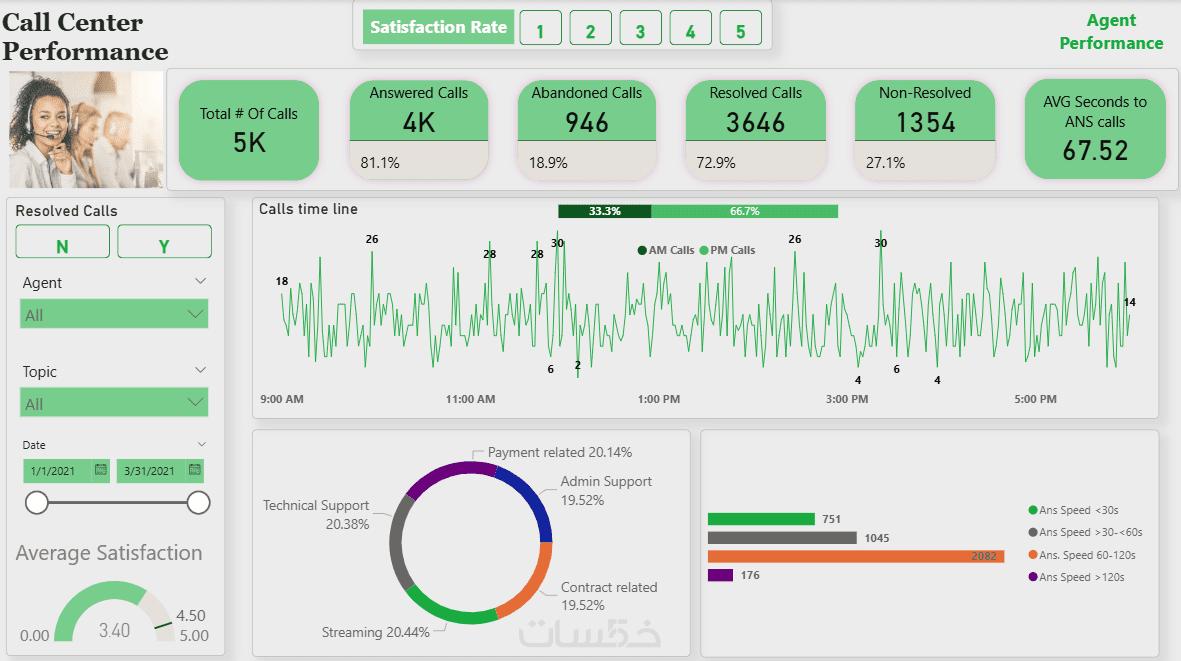Open the end date calendar picker icon
Screen dimensions: 1181x661
(194, 470)
